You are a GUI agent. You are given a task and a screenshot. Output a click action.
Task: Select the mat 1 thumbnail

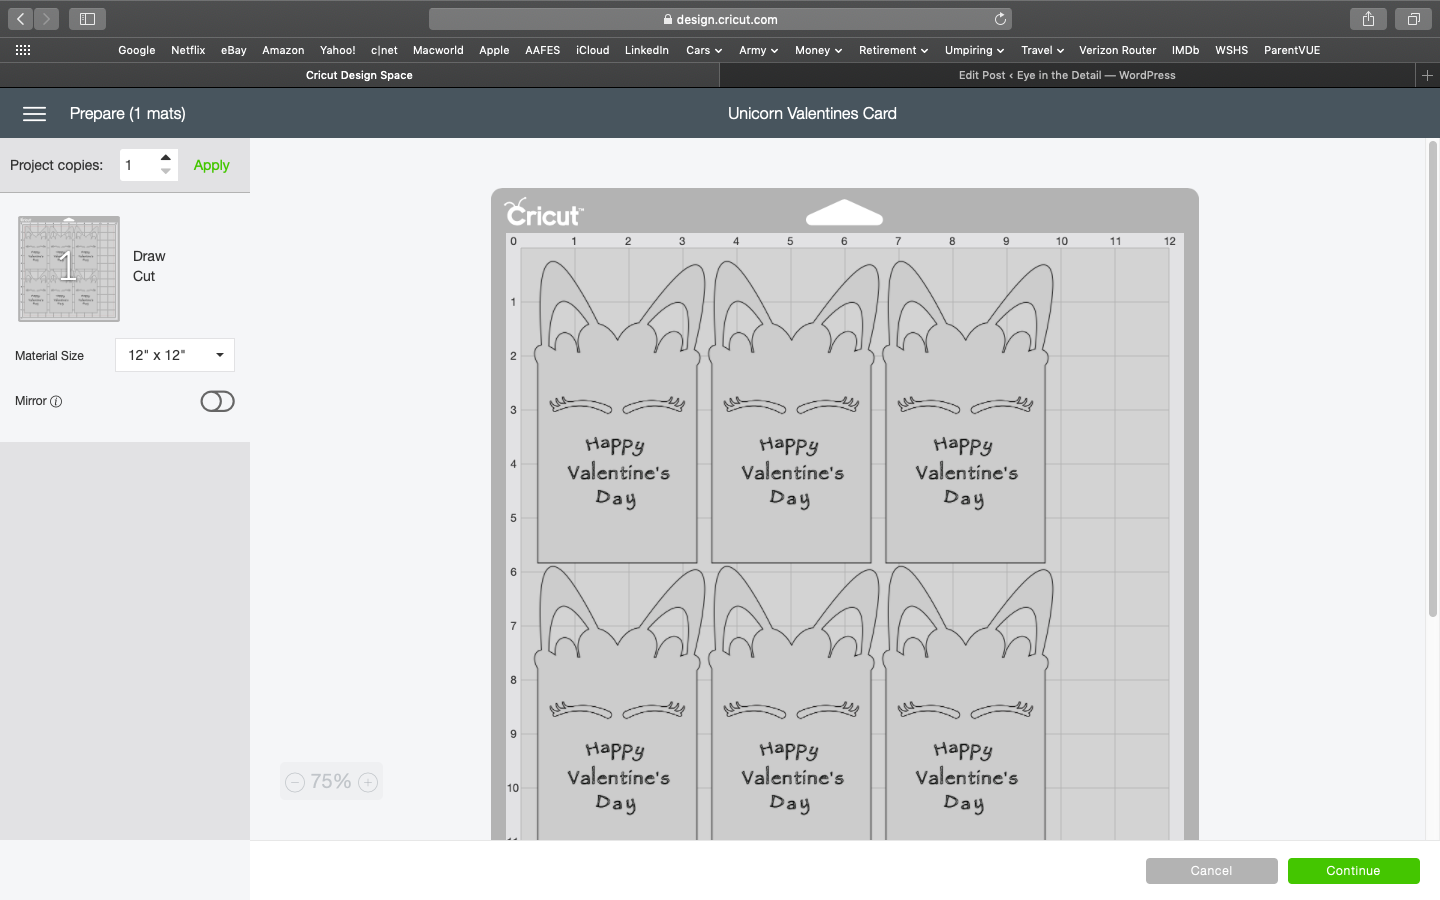69,269
